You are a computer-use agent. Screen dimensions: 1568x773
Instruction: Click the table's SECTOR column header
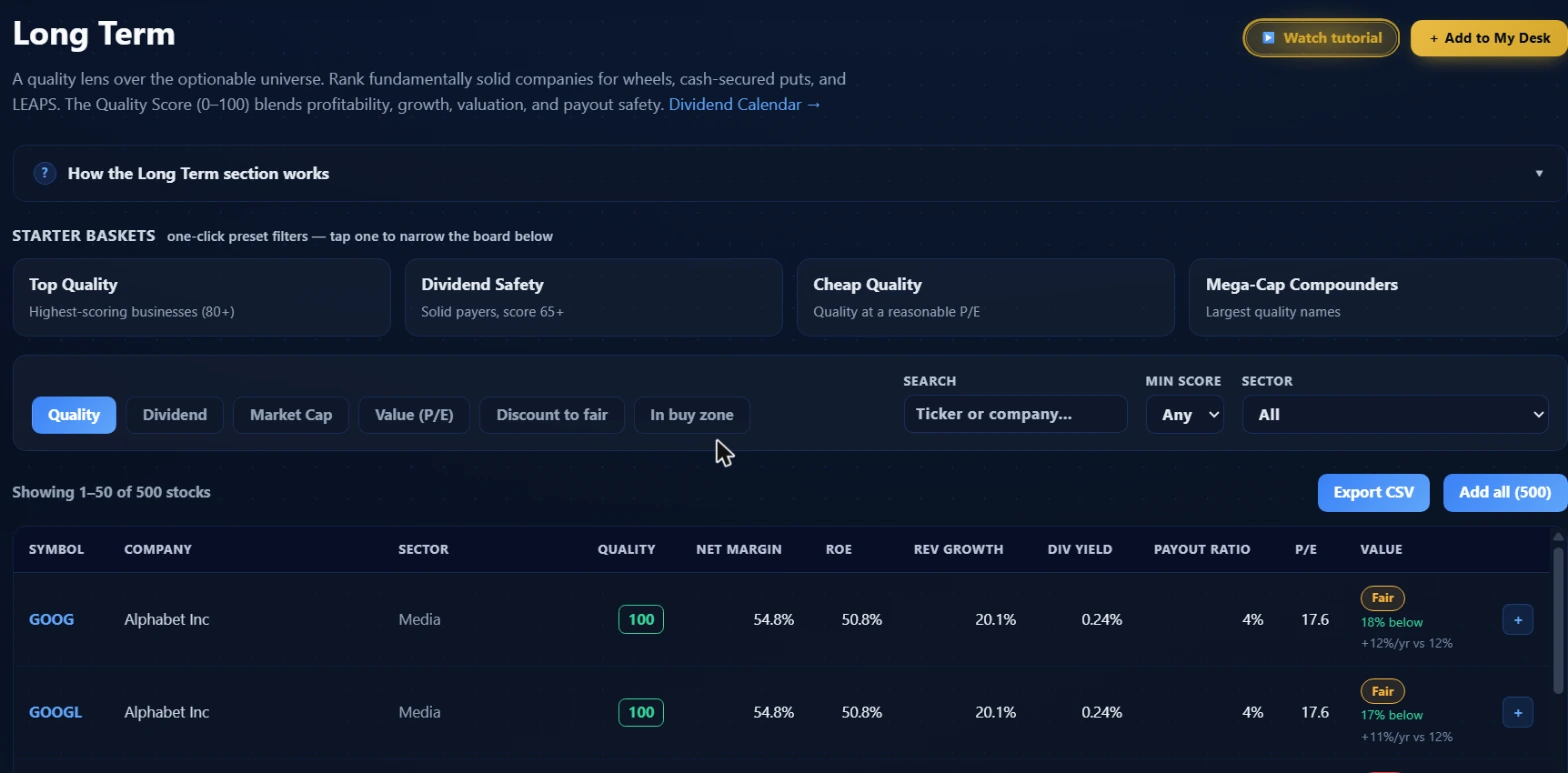tap(423, 549)
